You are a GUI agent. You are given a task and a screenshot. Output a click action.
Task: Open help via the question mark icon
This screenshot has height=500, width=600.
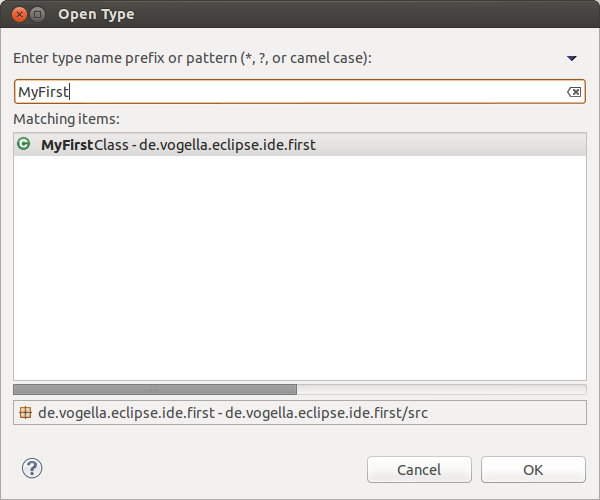[32, 468]
